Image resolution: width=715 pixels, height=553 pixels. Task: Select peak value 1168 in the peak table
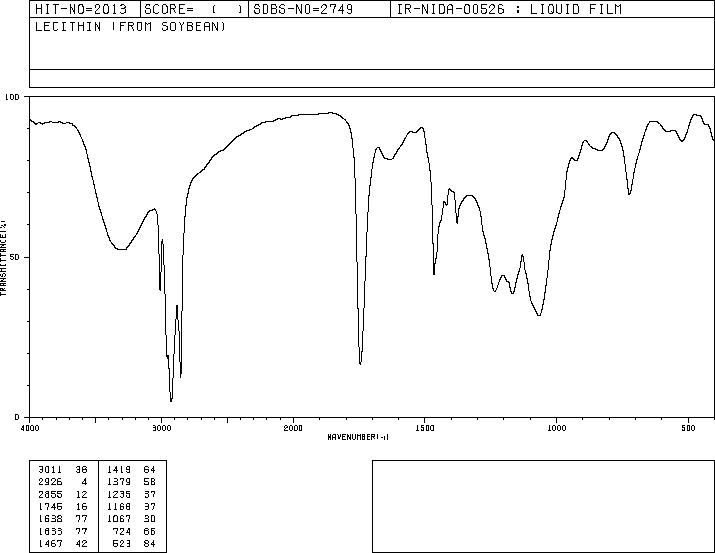pyautogui.click(x=119, y=506)
